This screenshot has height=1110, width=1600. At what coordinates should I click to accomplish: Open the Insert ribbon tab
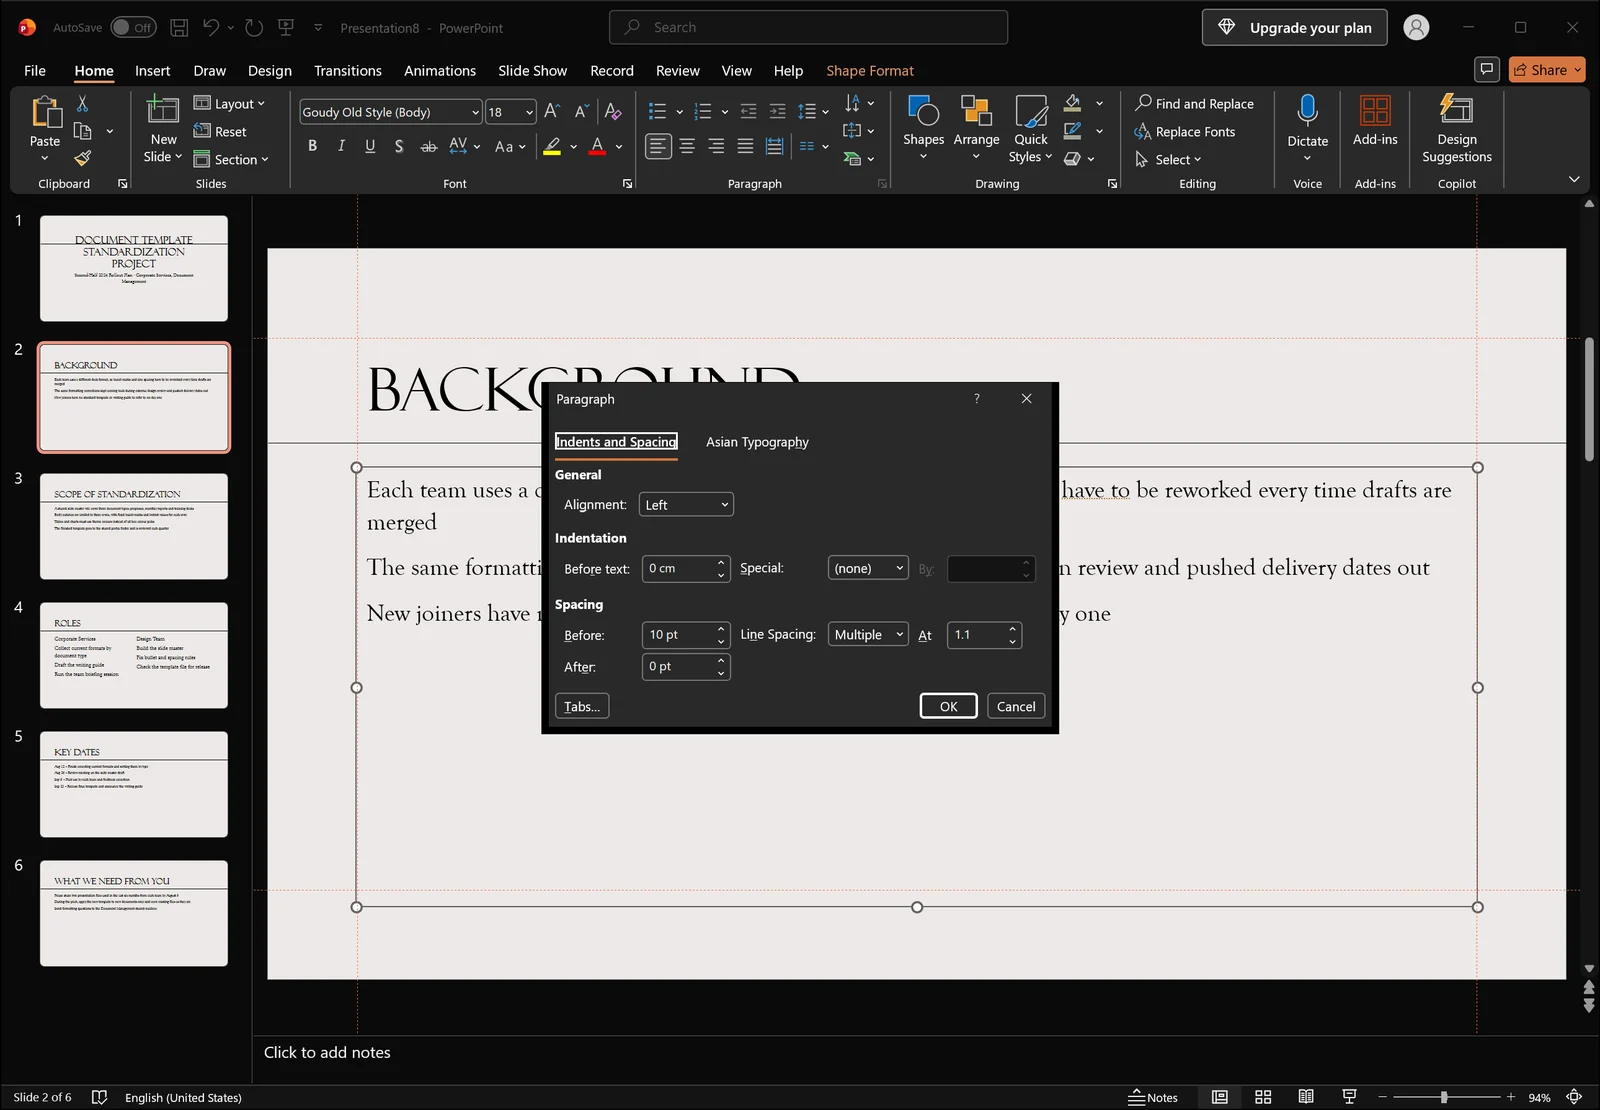(x=152, y=70)
